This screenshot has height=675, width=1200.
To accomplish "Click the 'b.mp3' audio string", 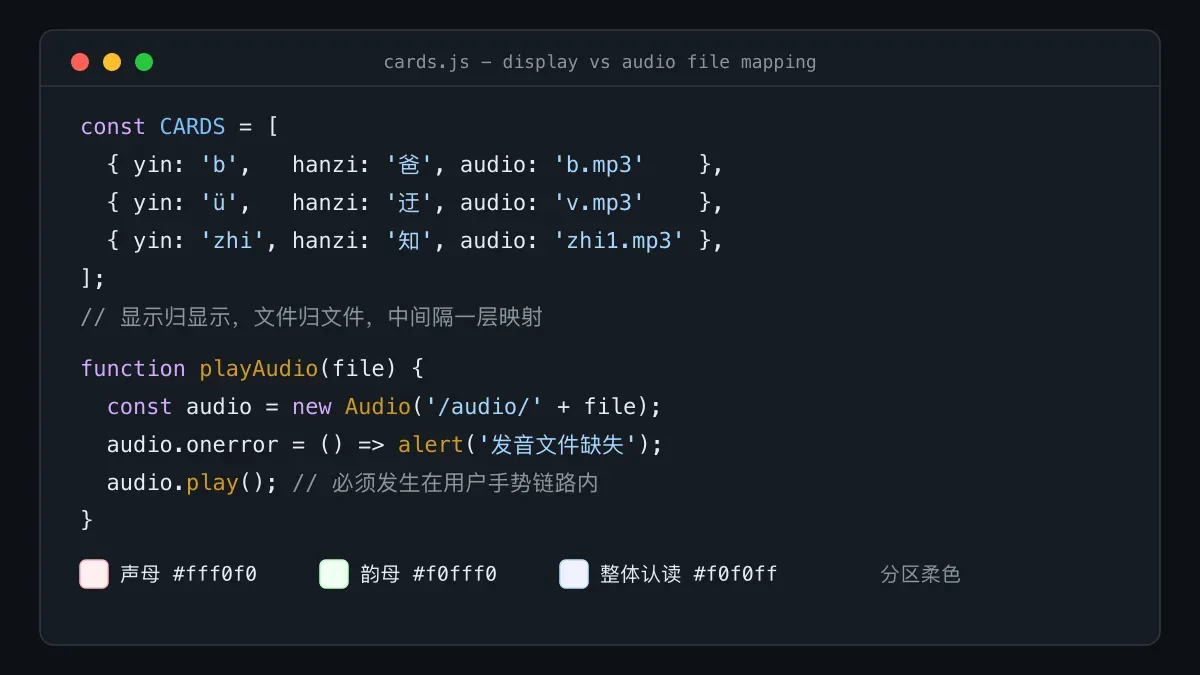I will (x=599, y=165).
